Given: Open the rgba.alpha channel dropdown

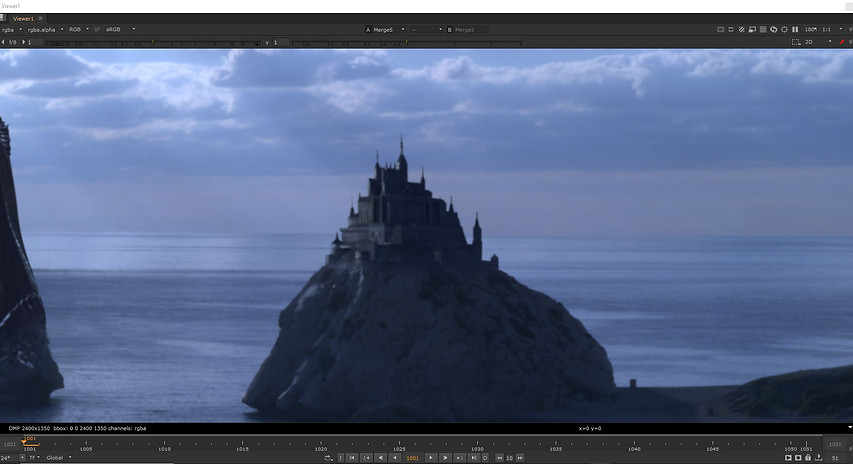Looking at the screenshot, I should pyautogui.click(x=45, y=29).
